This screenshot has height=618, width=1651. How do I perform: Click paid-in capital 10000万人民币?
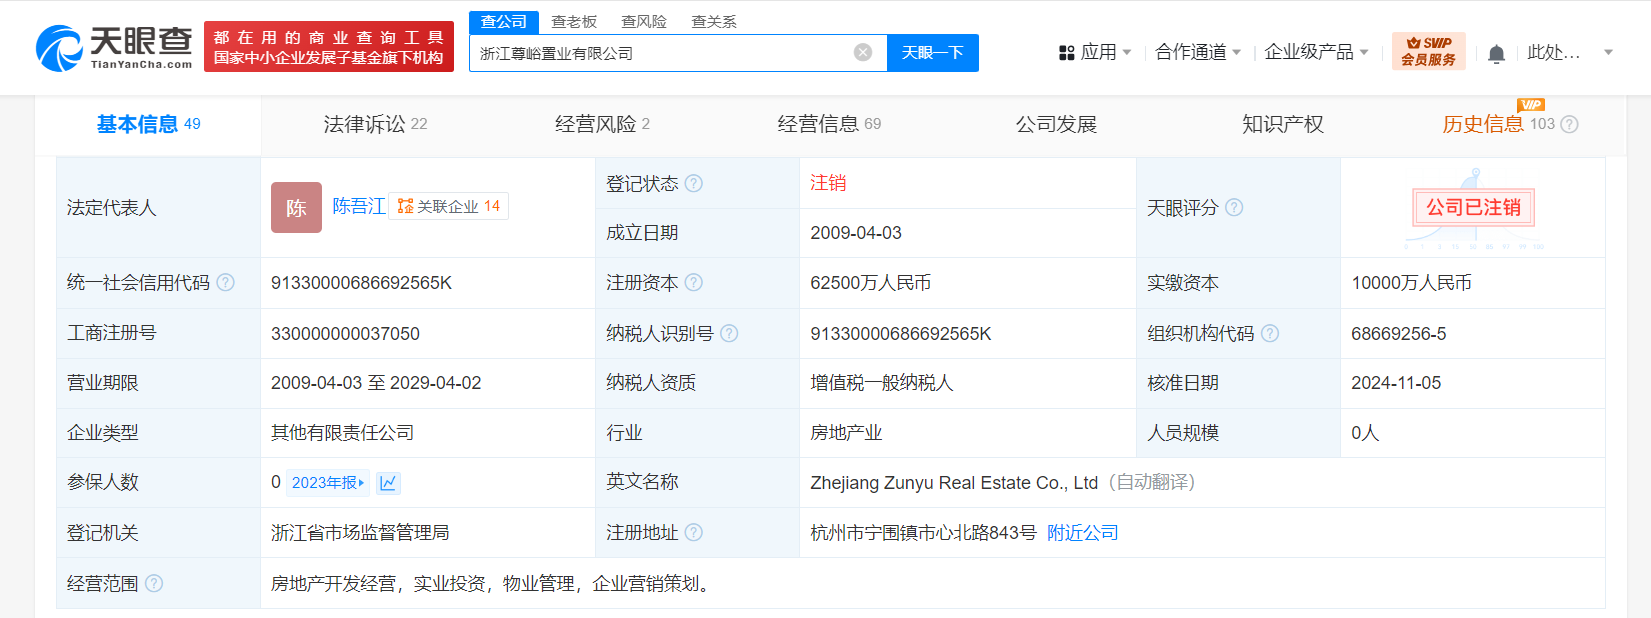tap(1411, 283)
